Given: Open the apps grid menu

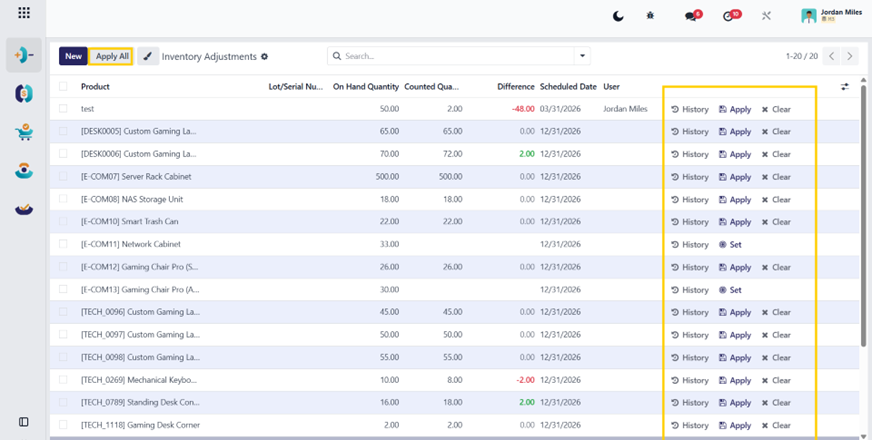Looking at the screenshot, I should click(x=24, y=13).
